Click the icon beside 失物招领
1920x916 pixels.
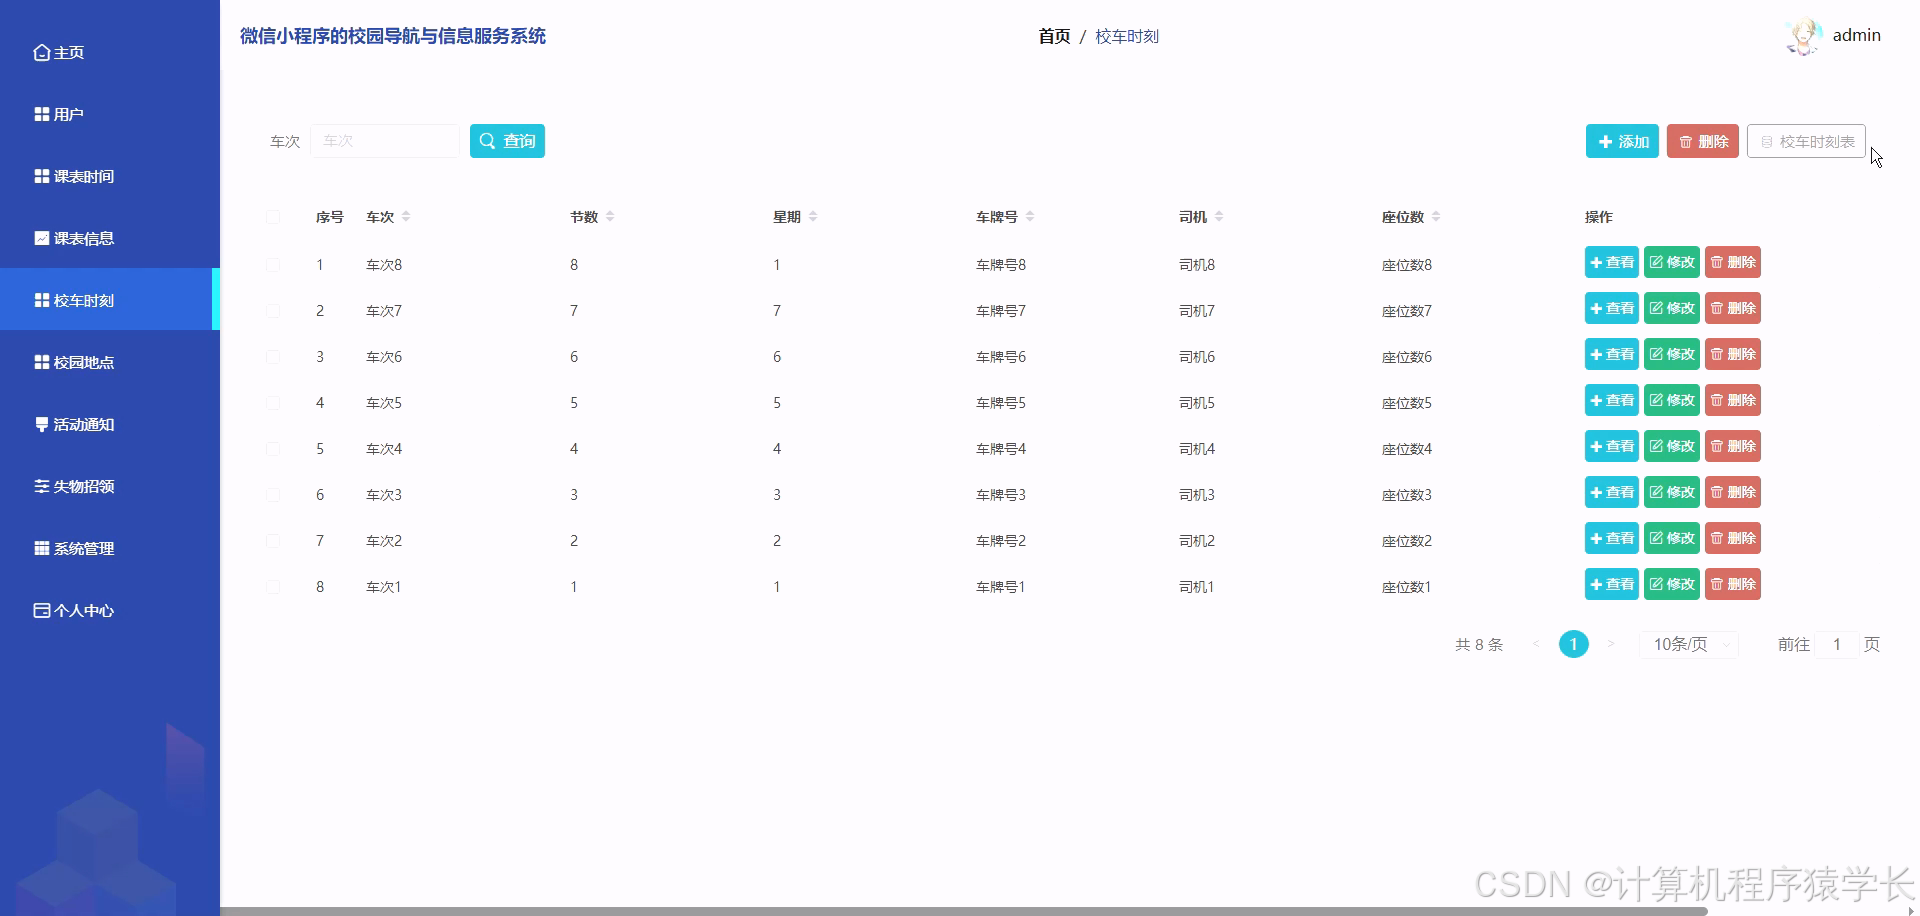coord(41,486)
